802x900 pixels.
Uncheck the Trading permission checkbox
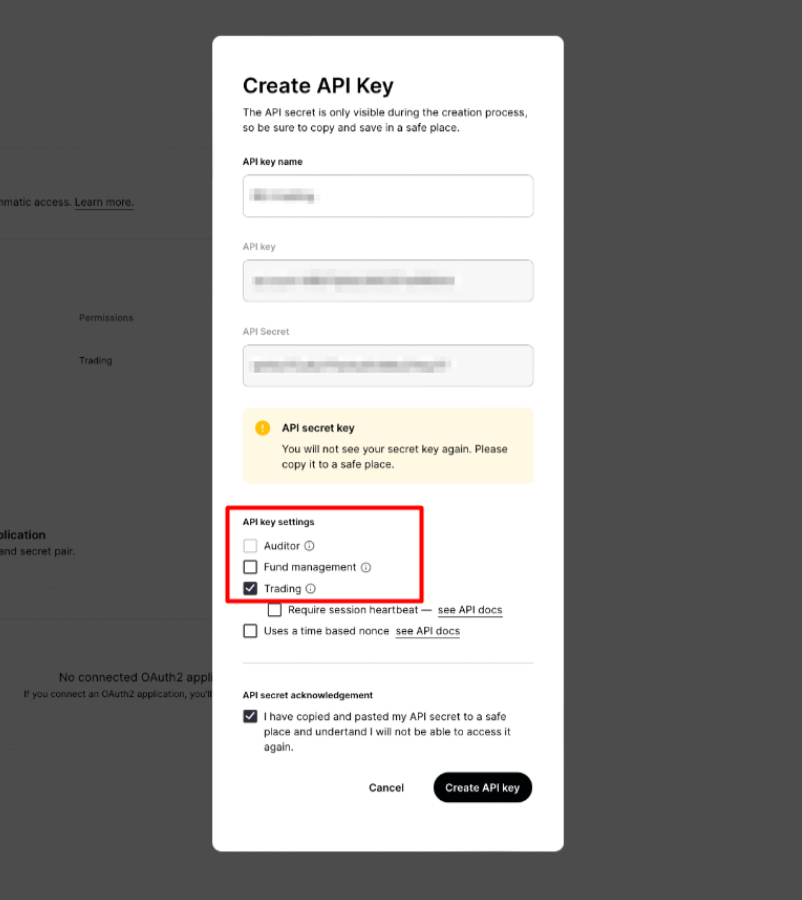pos(250,589)
